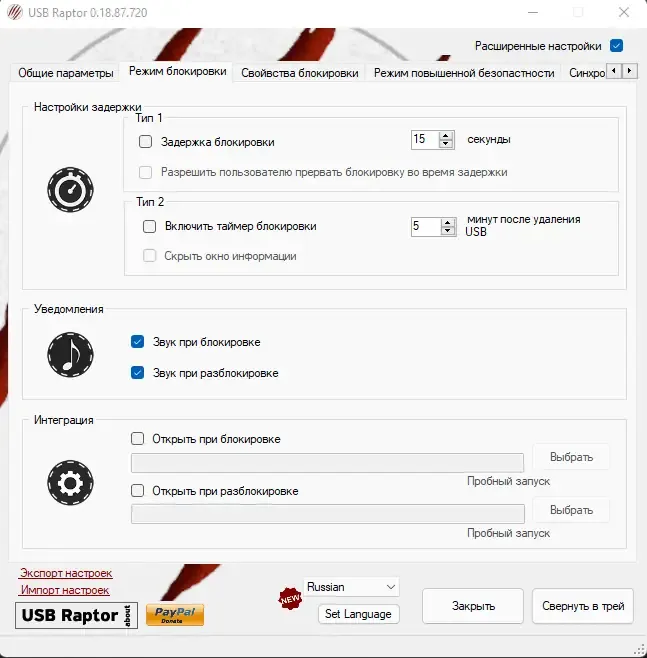The image size is (647, 658).
Task: Click the gear integration icon
Action: 70,483
